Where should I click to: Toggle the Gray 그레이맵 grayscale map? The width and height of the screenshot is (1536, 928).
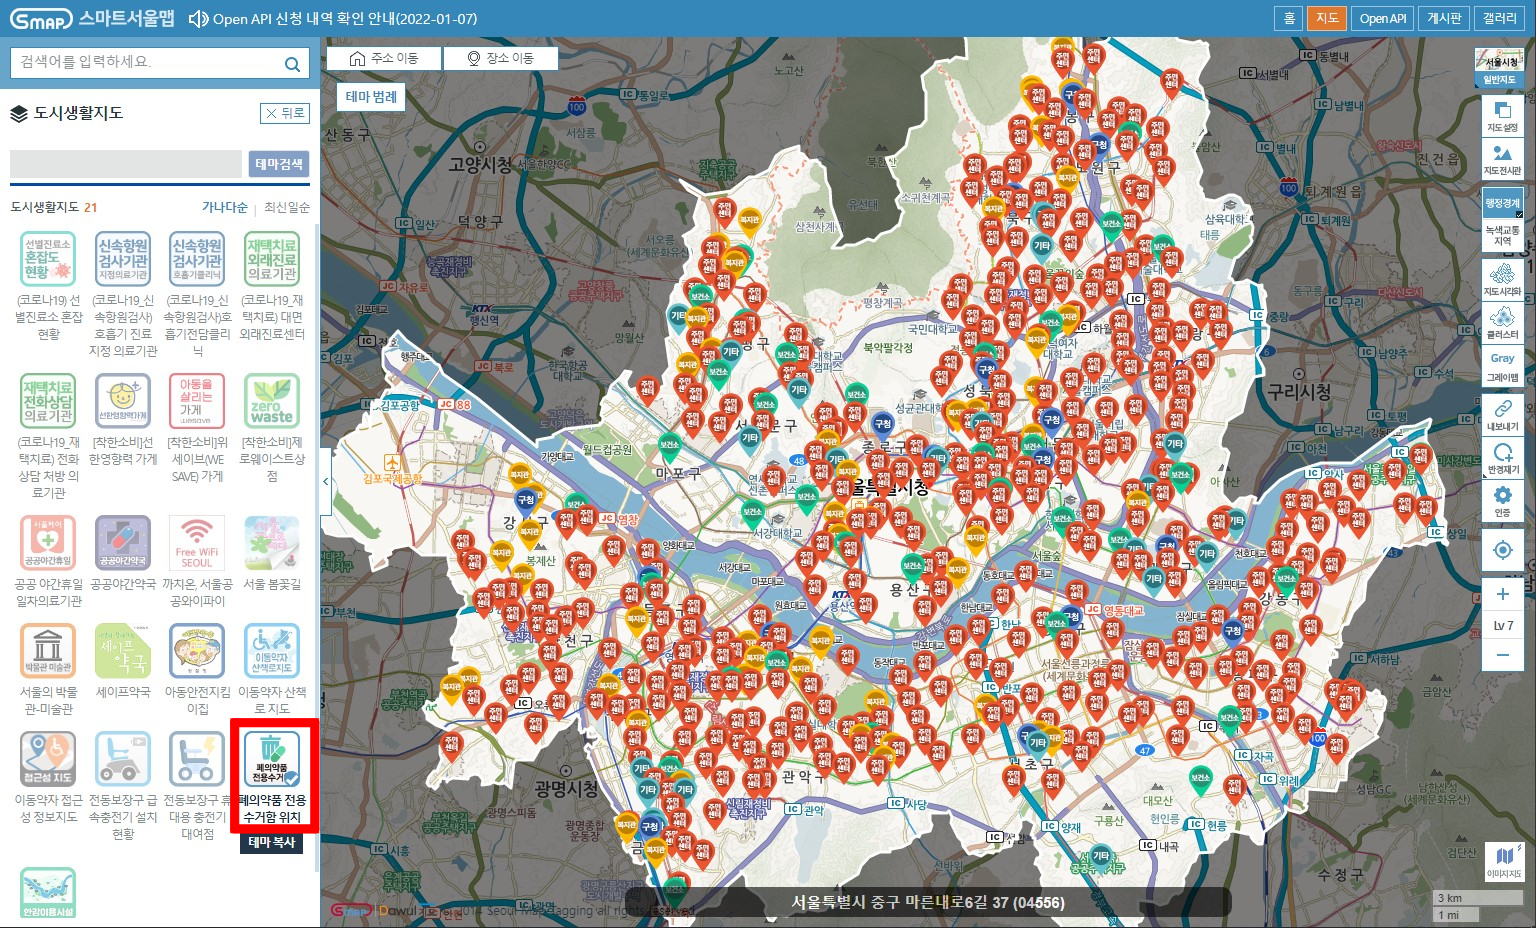point(1502,367)
